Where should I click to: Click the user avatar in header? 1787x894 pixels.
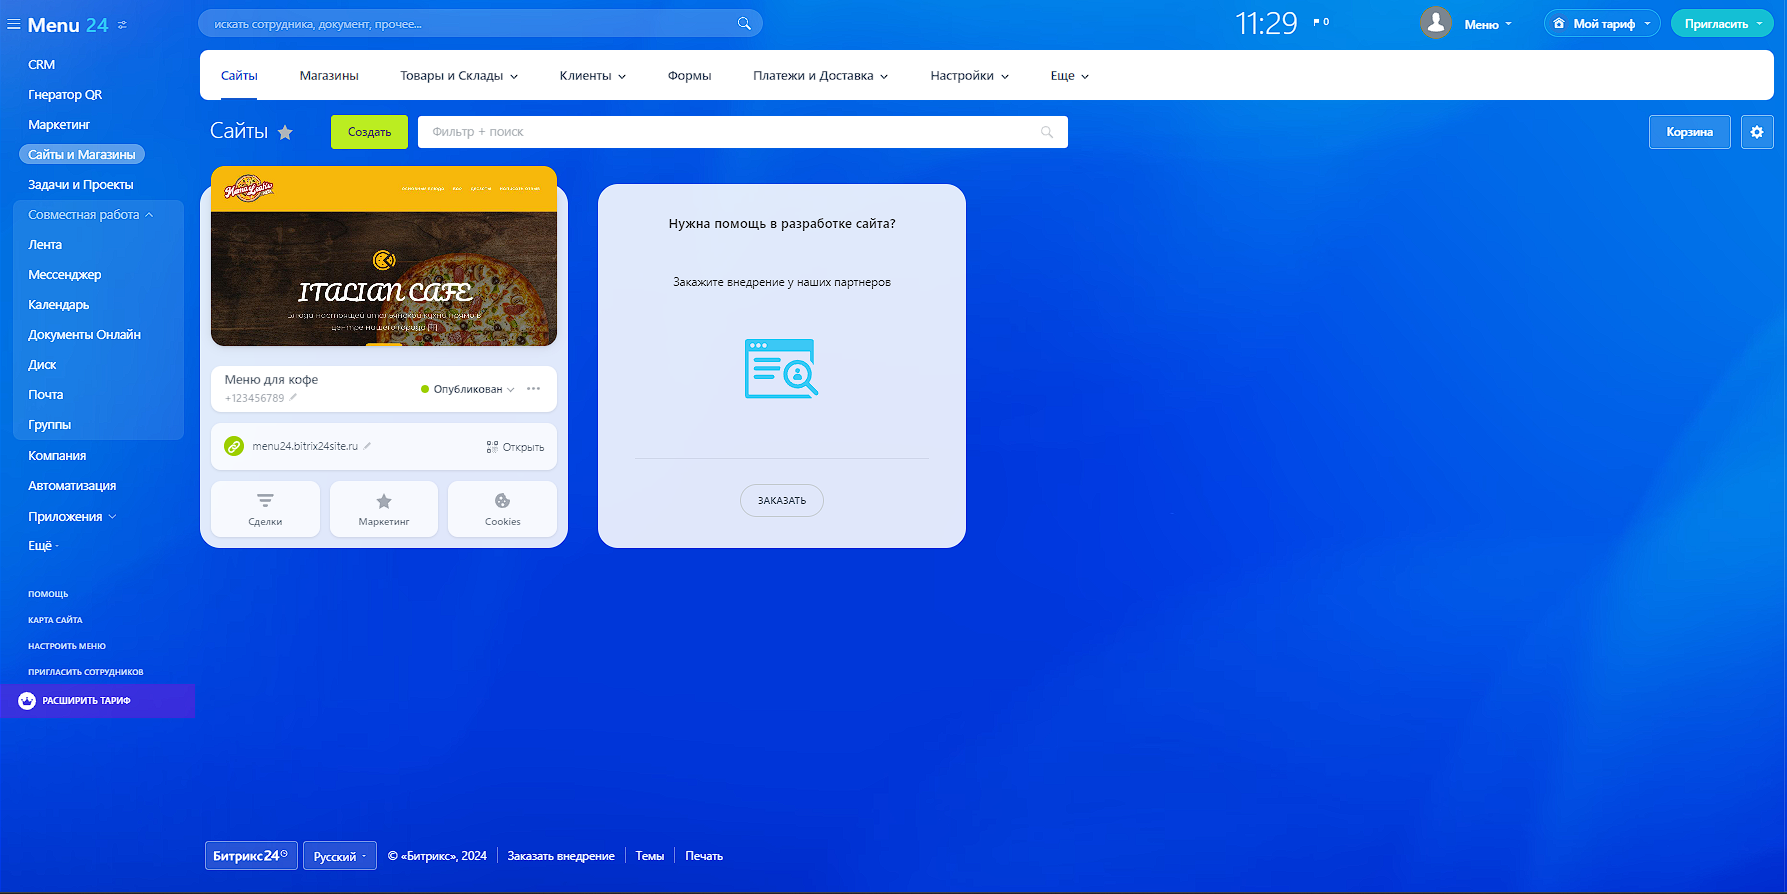tap(1435, 23)
